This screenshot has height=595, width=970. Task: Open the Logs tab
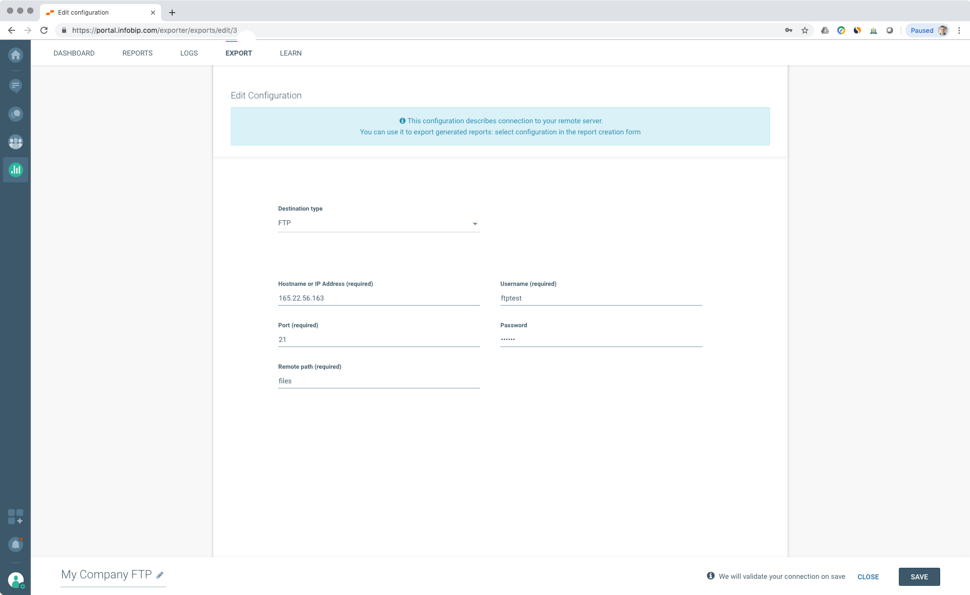coord(189,53)
